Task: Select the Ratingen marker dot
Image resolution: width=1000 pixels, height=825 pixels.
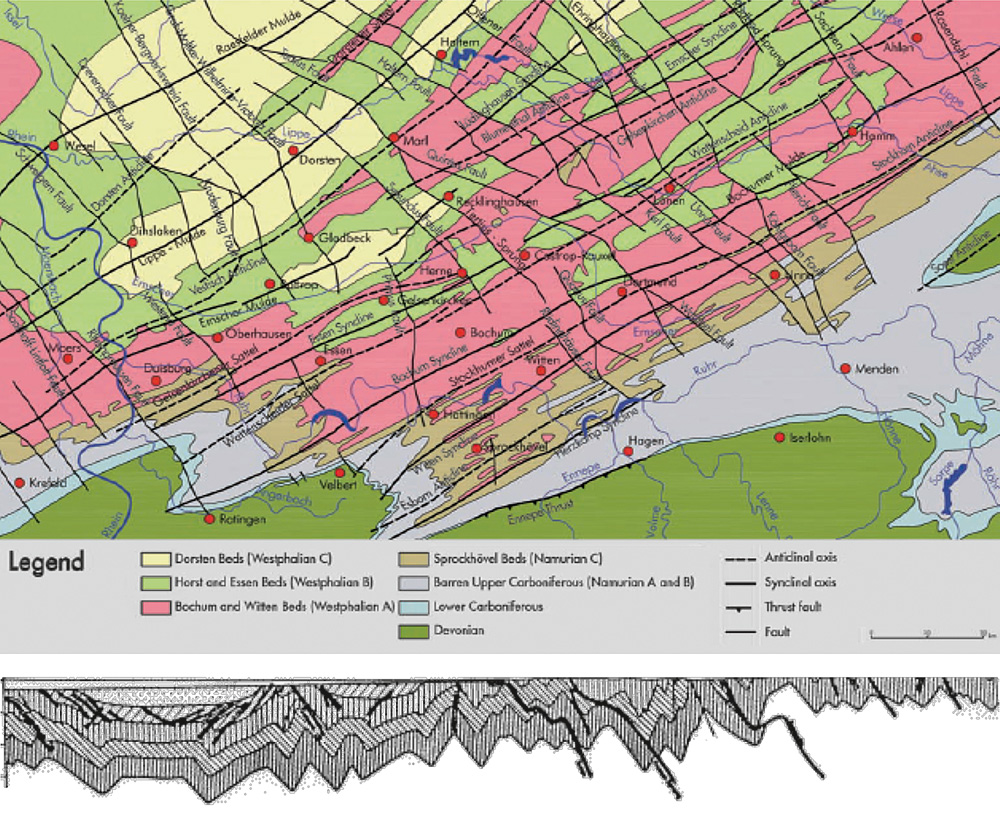Action: pos(209,519)
